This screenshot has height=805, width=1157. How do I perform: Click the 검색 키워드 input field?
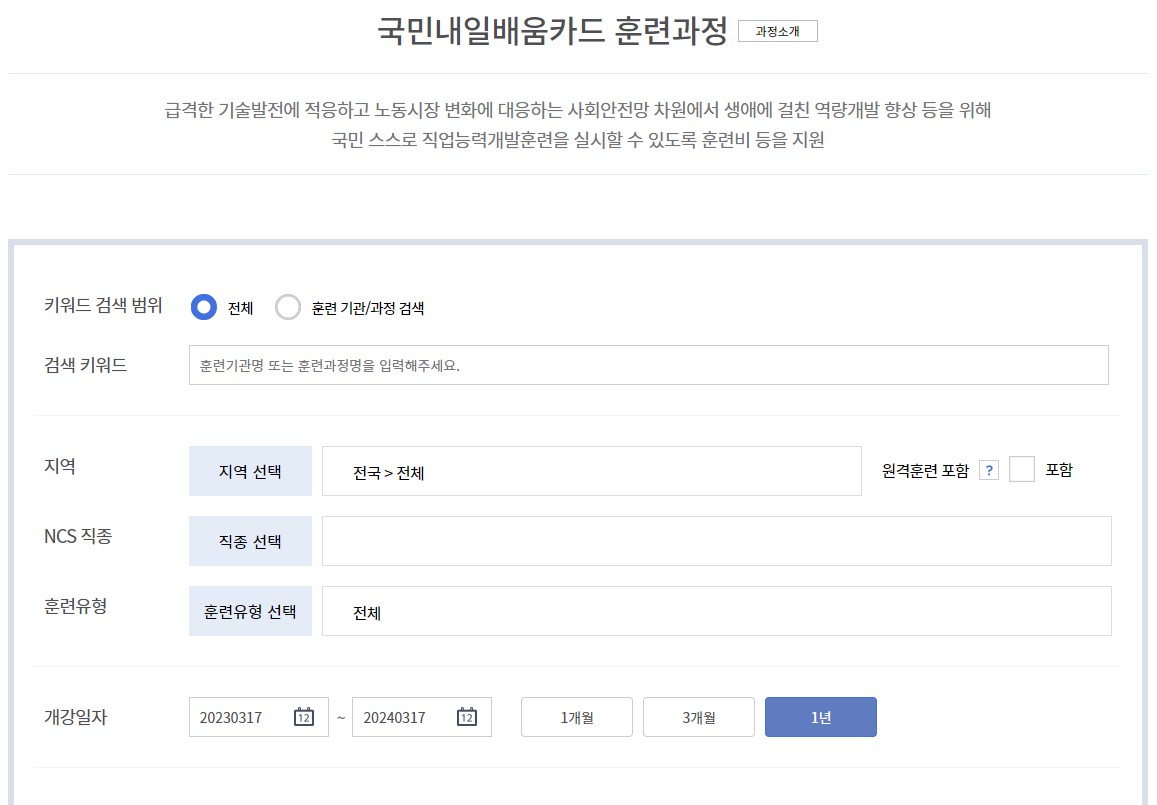click(x=648, y=364)
